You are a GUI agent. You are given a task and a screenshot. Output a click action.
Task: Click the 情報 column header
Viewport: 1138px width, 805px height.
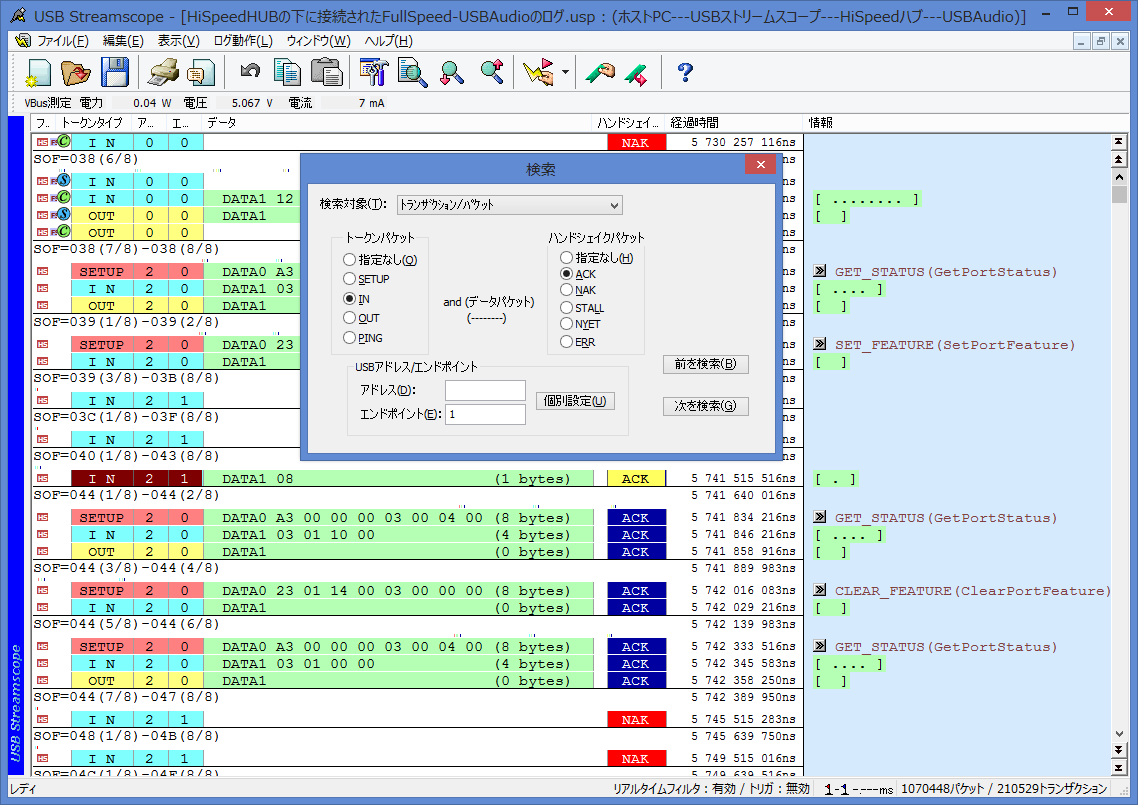pyautogui.click(x=821, y=123)
